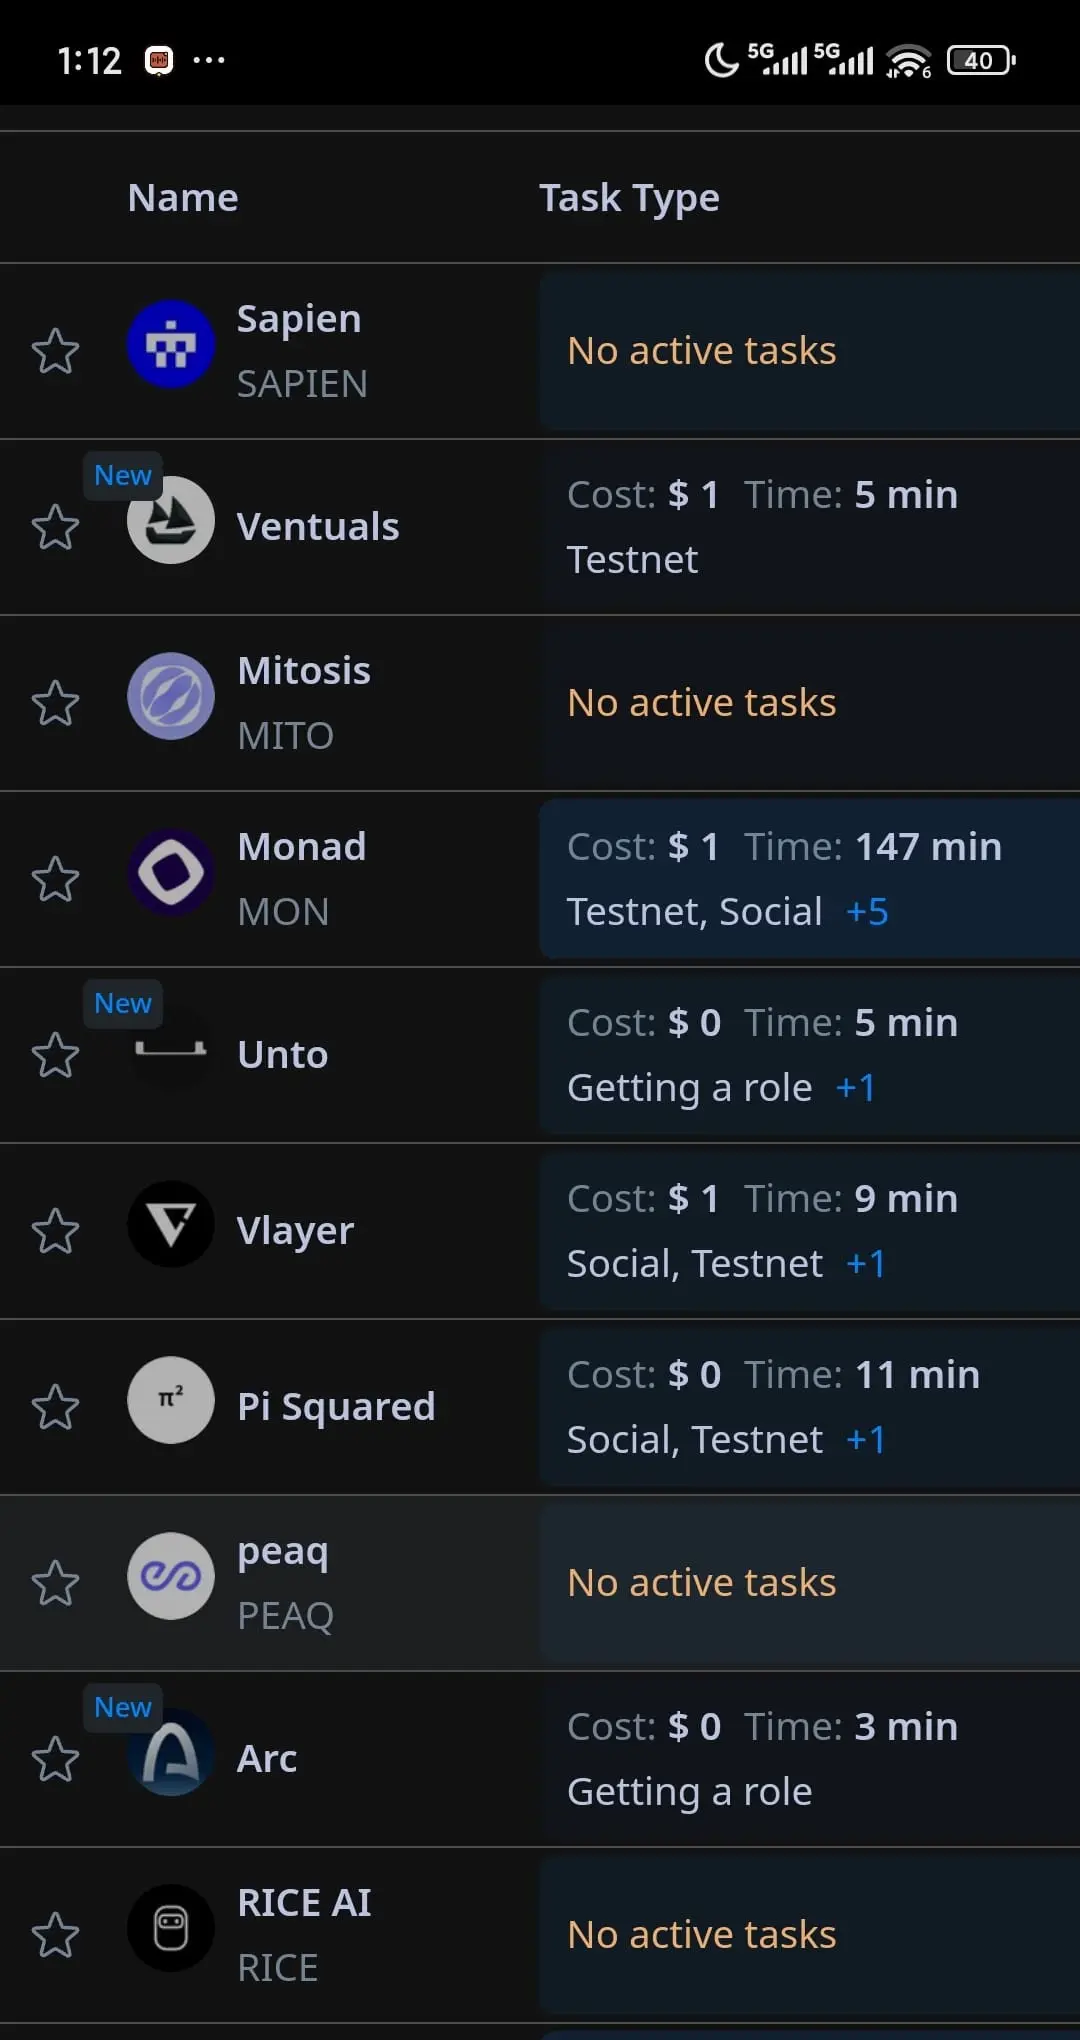1080x2040 pixels.
Task: Select the Mitosis project icon
Action: (x=171, y=696)
